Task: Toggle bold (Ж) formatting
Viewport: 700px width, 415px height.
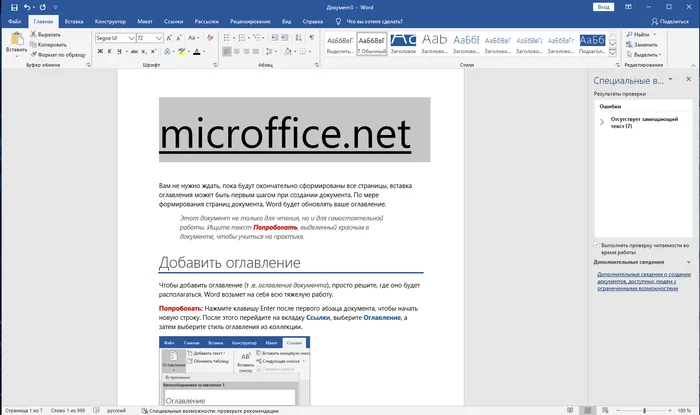Action: point(100,51)
